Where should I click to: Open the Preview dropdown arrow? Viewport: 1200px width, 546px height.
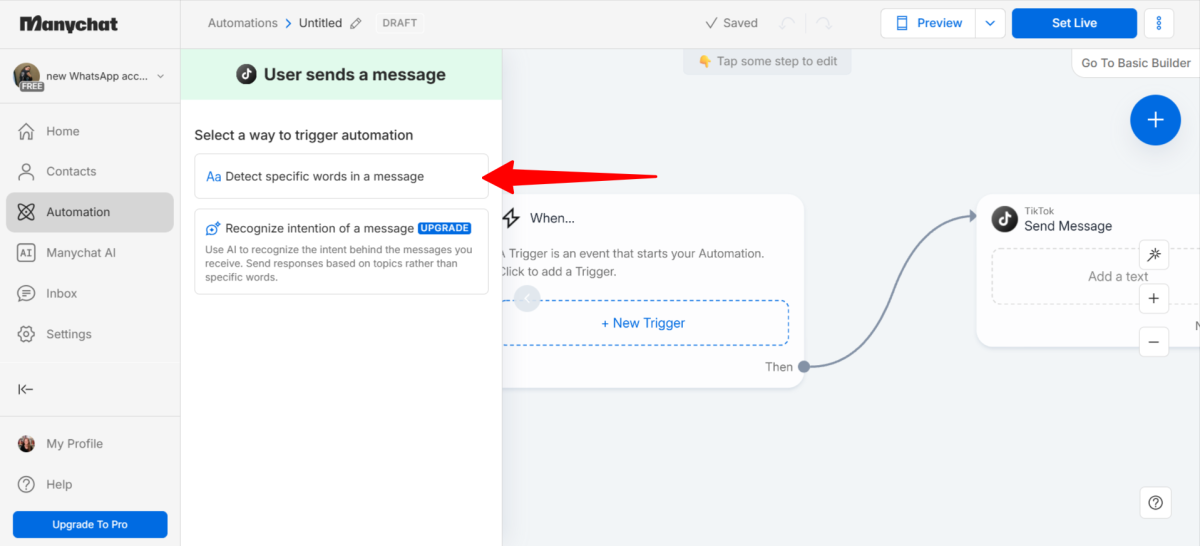point(990,23)
